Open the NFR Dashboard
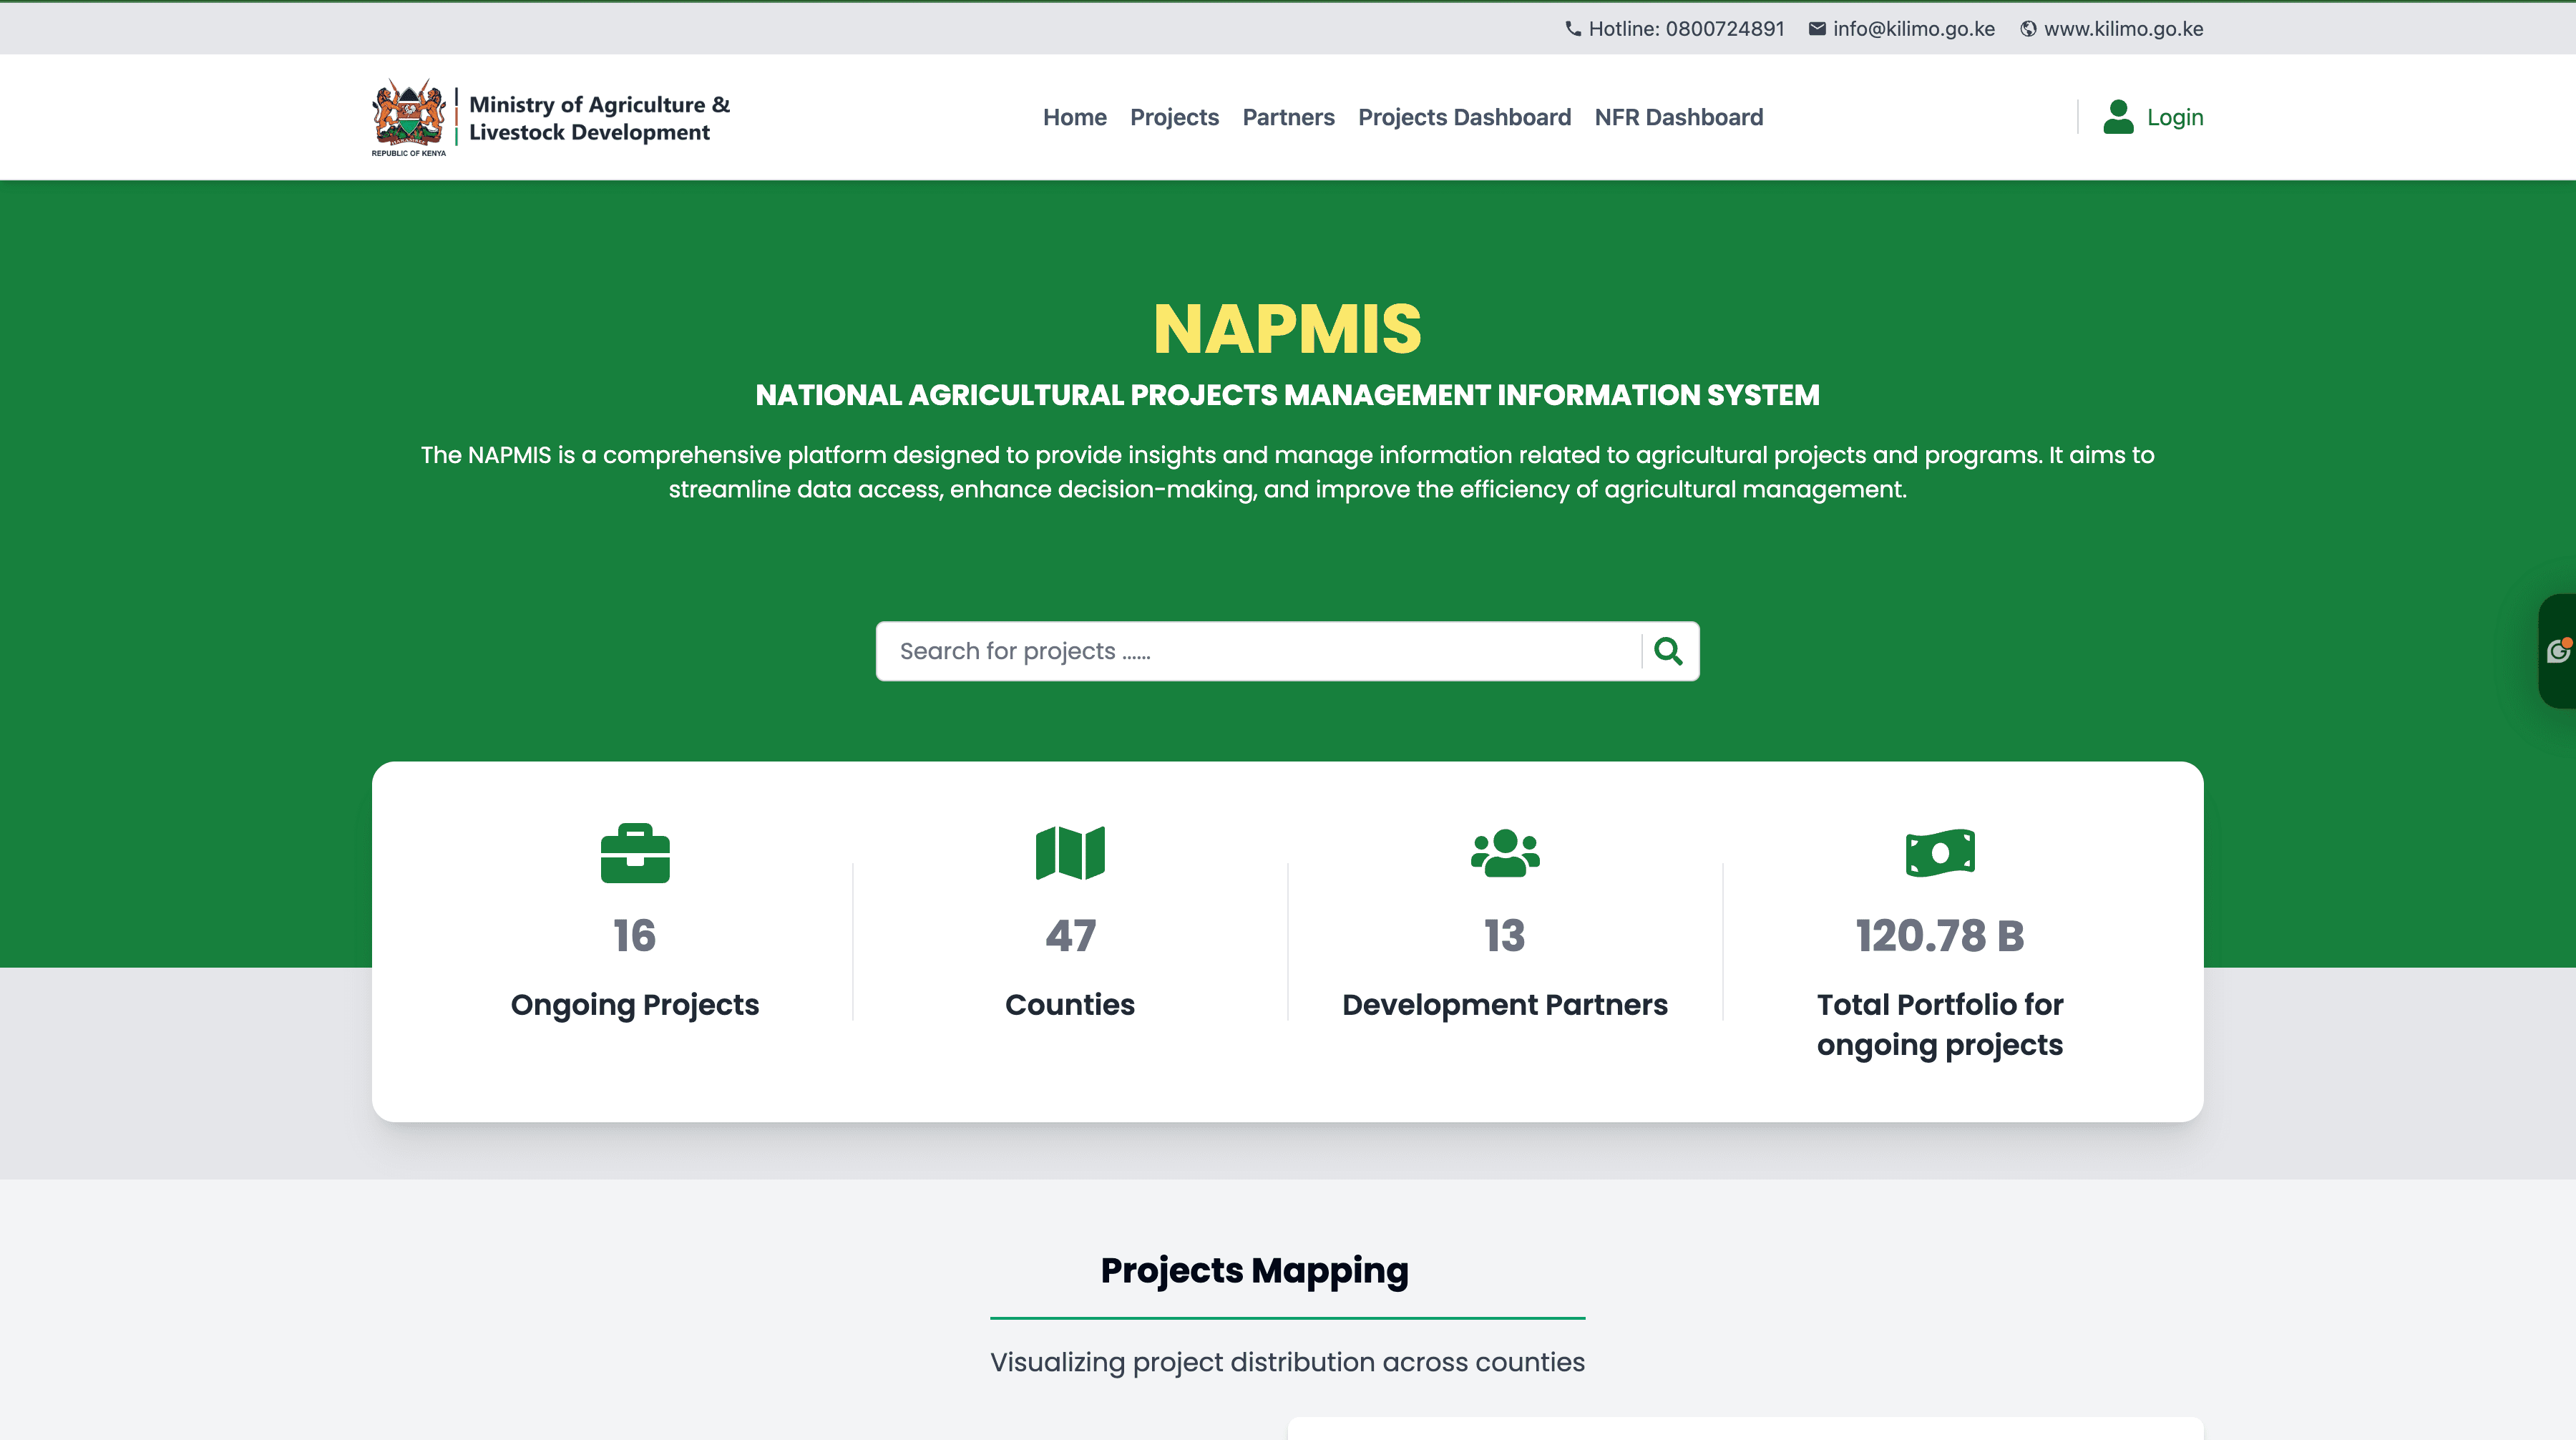 1679,117
